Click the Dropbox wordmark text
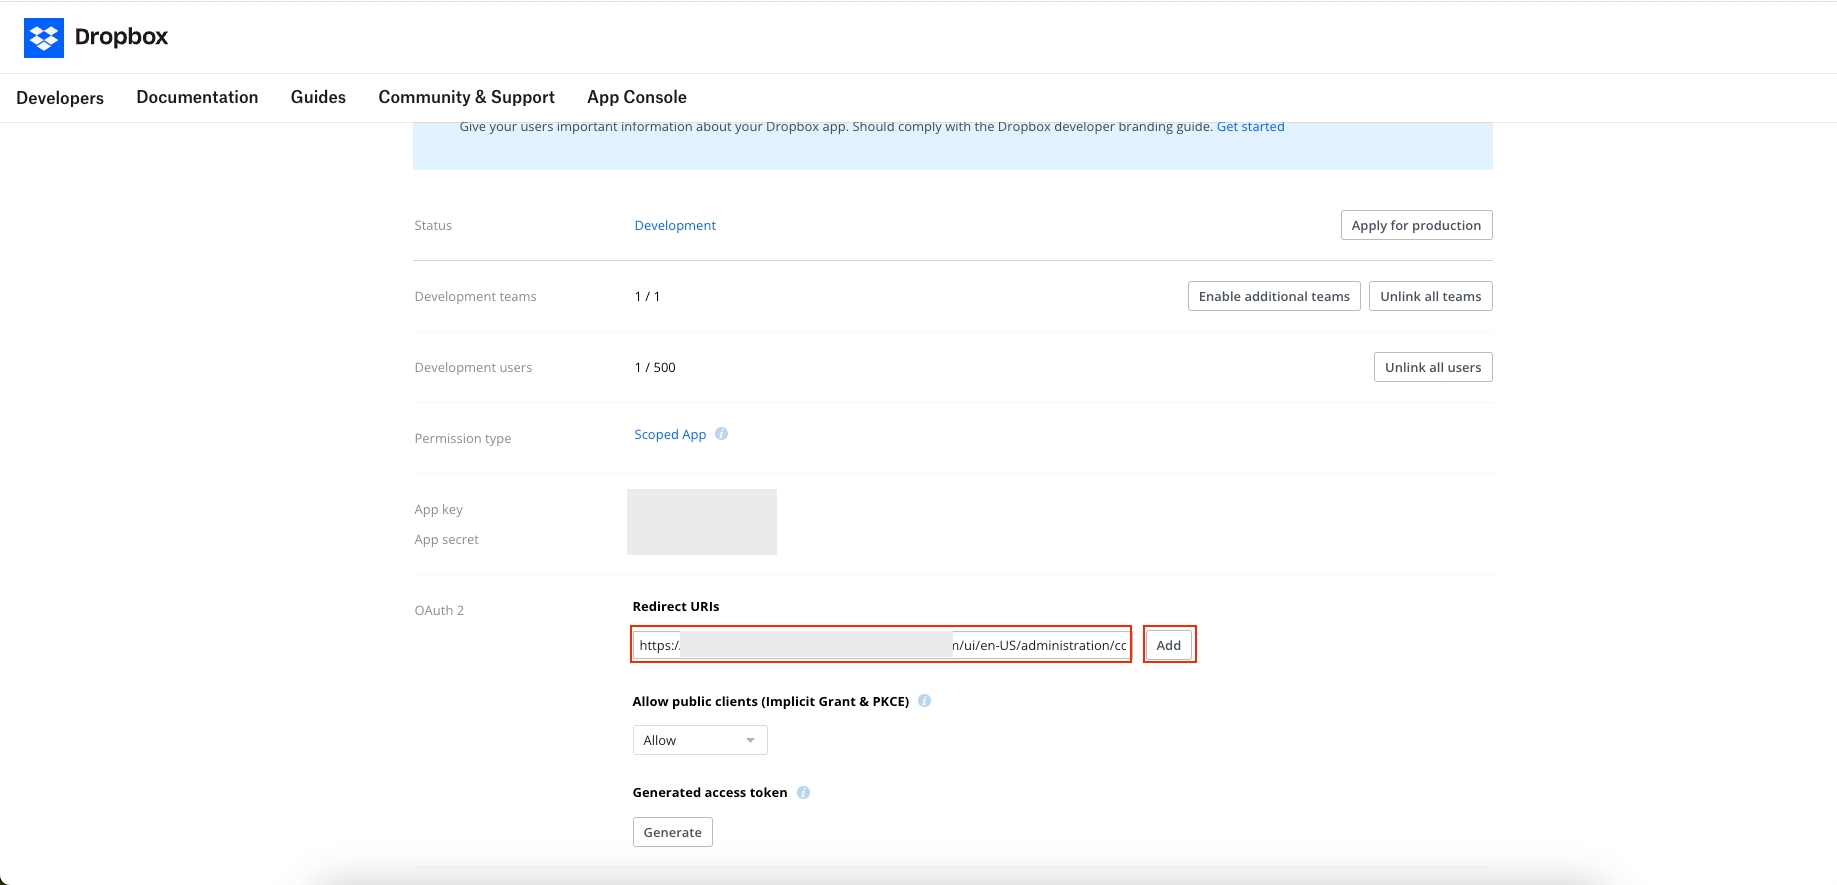This screenshot has width=1837, height=885. click(x=121, y=37)
